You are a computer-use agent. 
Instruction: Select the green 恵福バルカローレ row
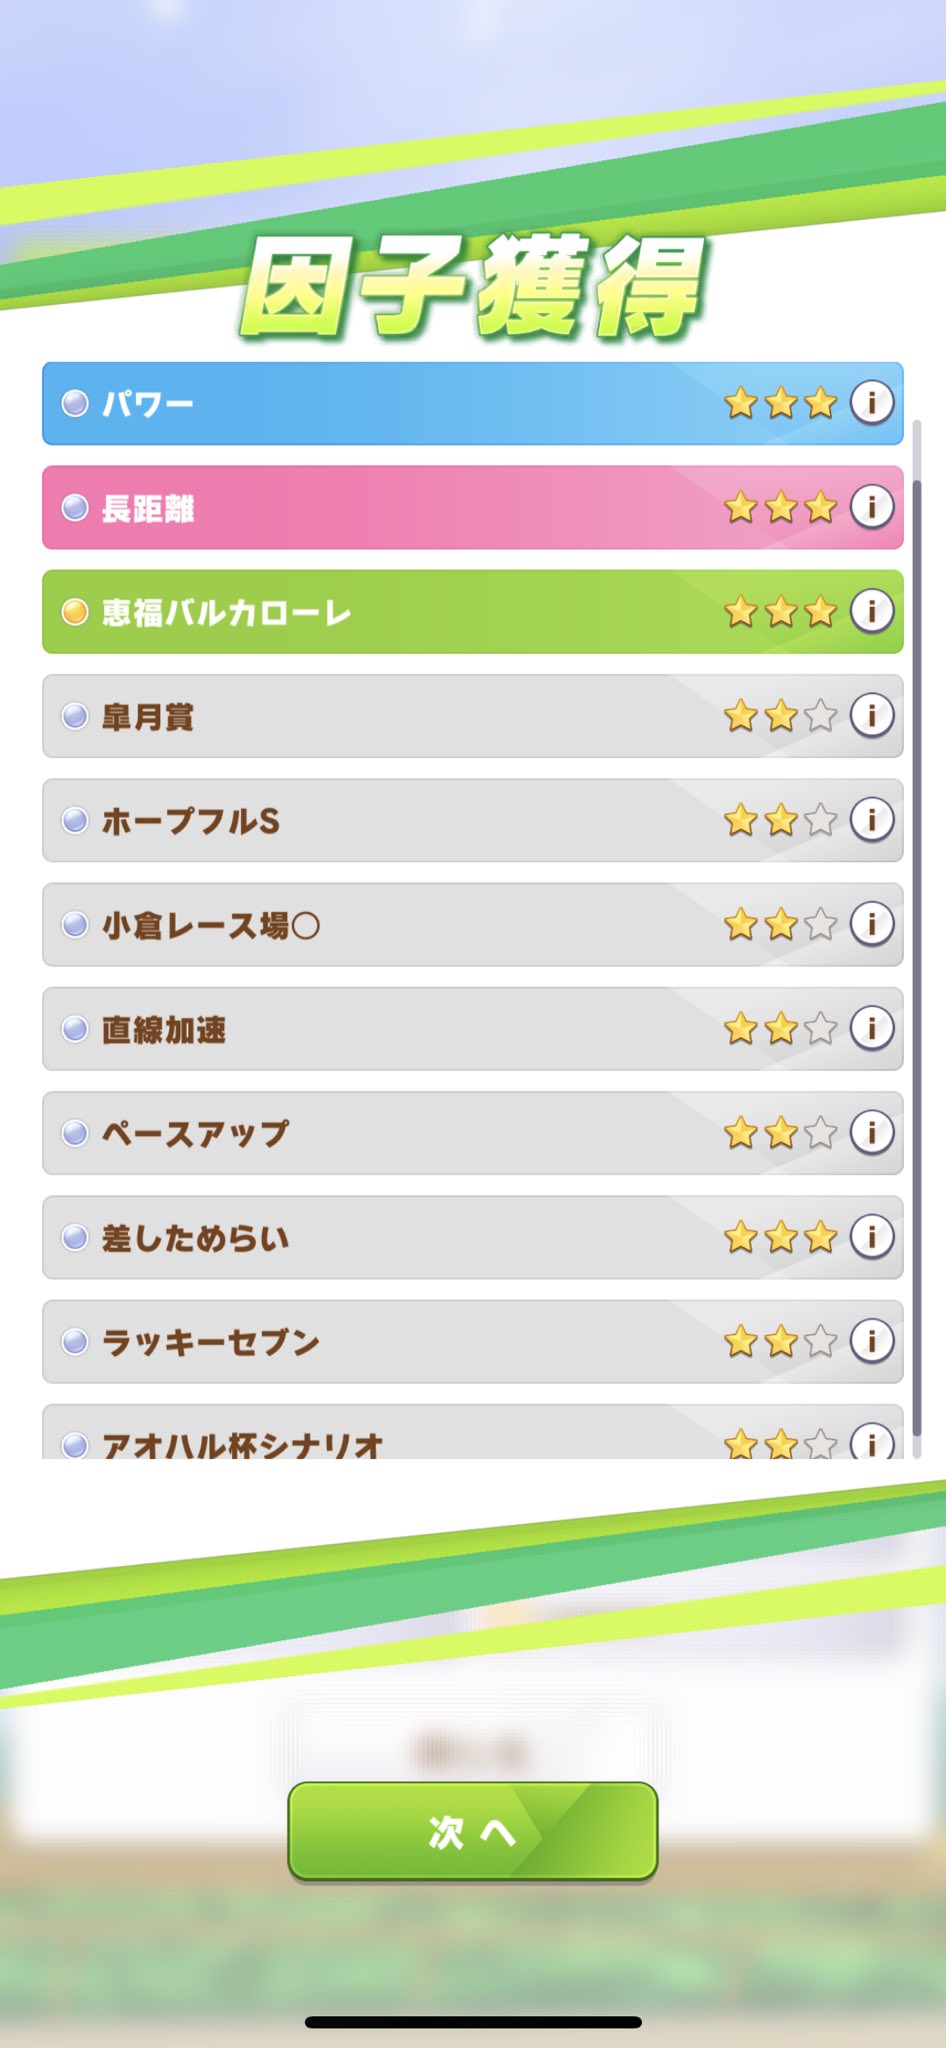click(x=473, y=611)
